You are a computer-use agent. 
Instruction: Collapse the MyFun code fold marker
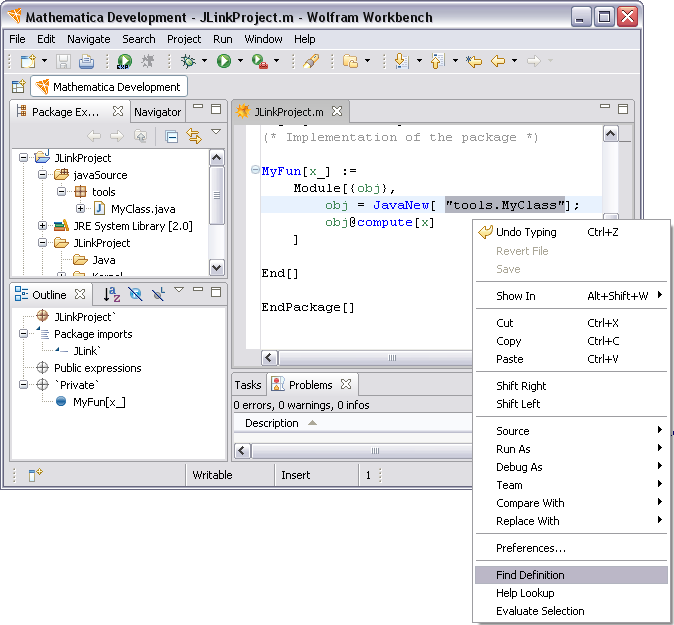(x=254, y=170)
